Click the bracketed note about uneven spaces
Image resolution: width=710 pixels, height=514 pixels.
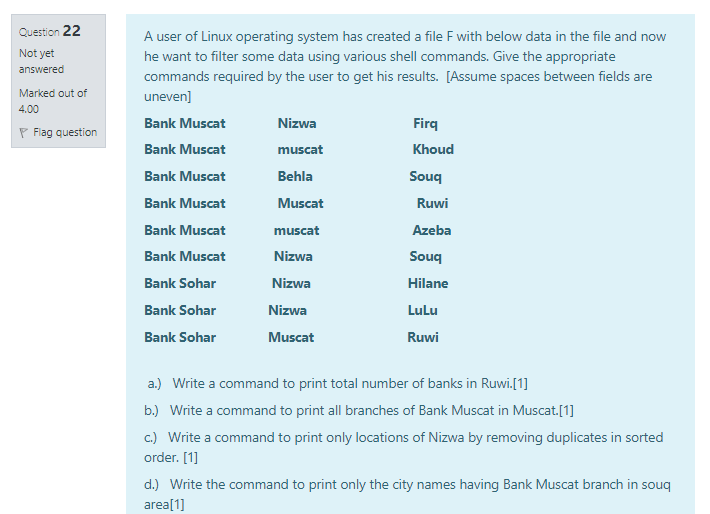(398, 86)
